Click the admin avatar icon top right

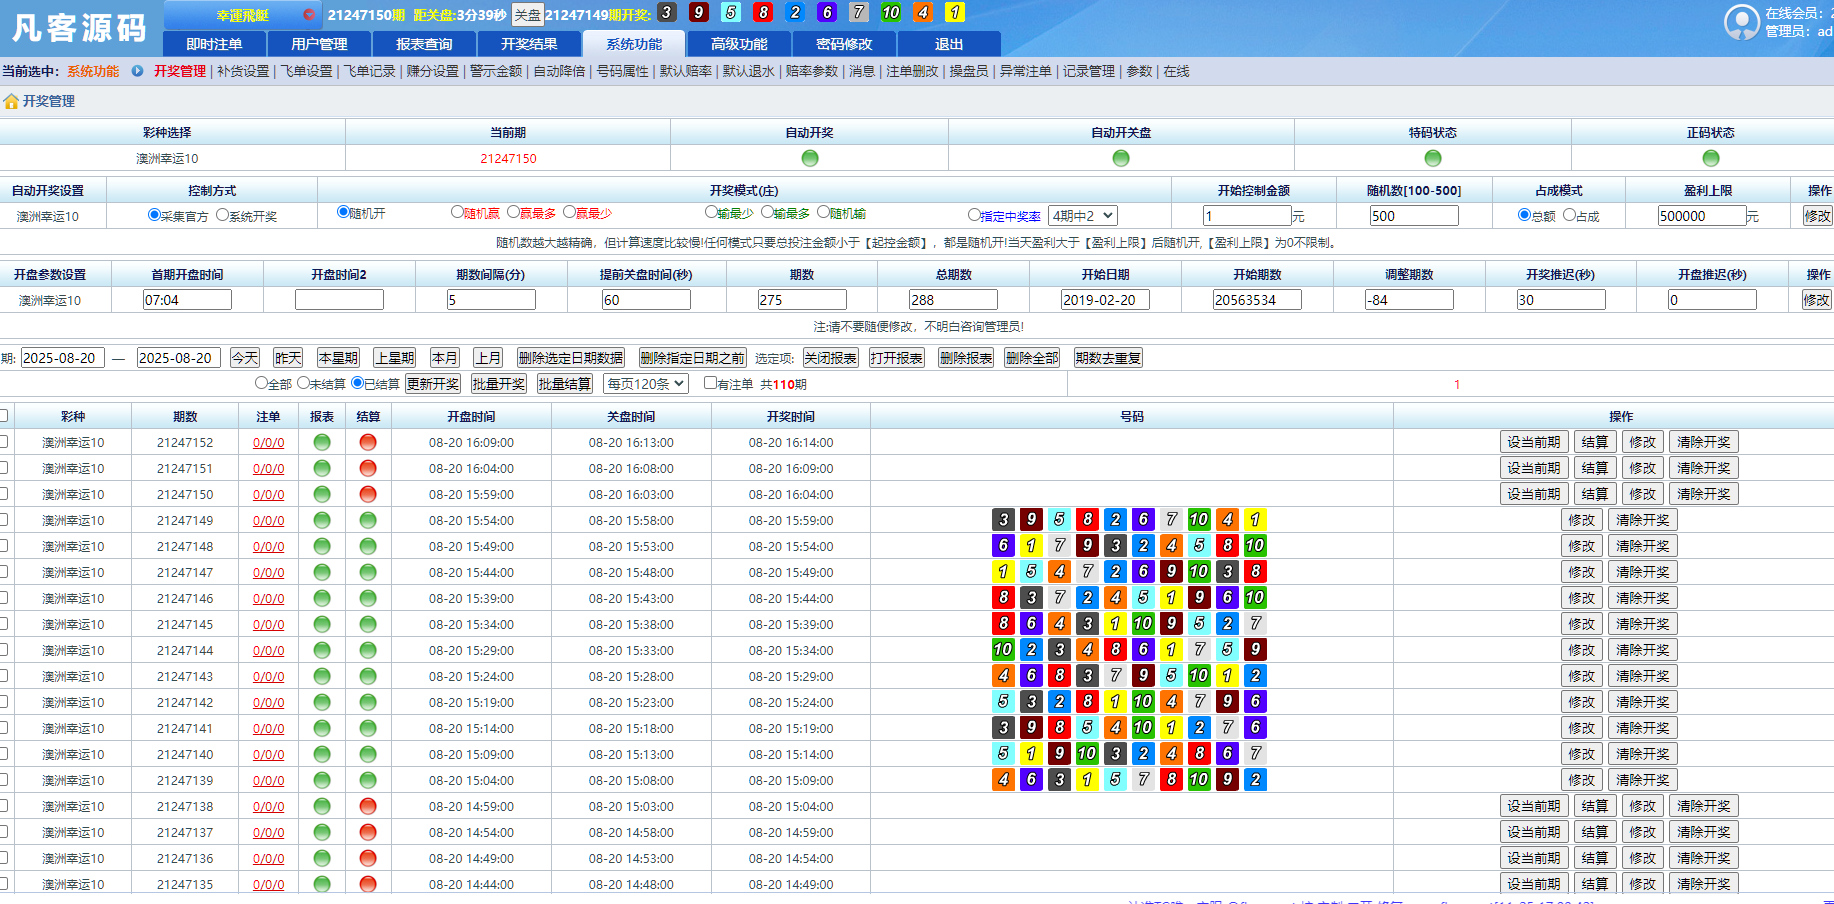(x=1742, y=23)
